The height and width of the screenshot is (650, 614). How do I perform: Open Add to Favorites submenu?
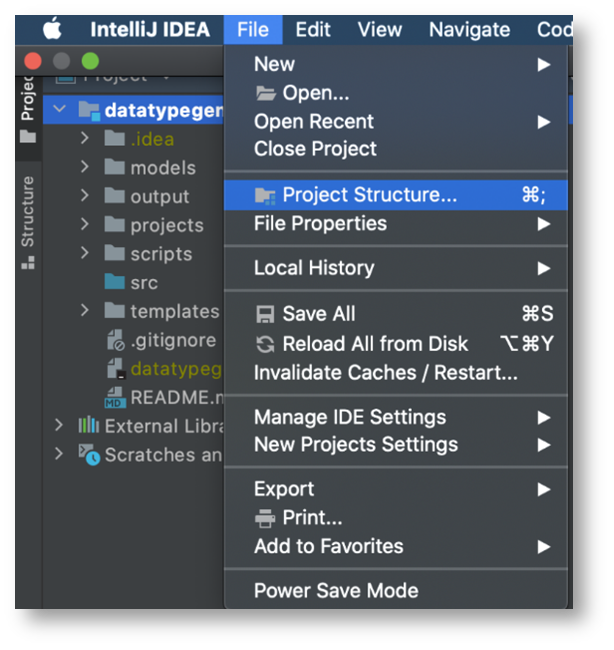(x=396, y=546)
